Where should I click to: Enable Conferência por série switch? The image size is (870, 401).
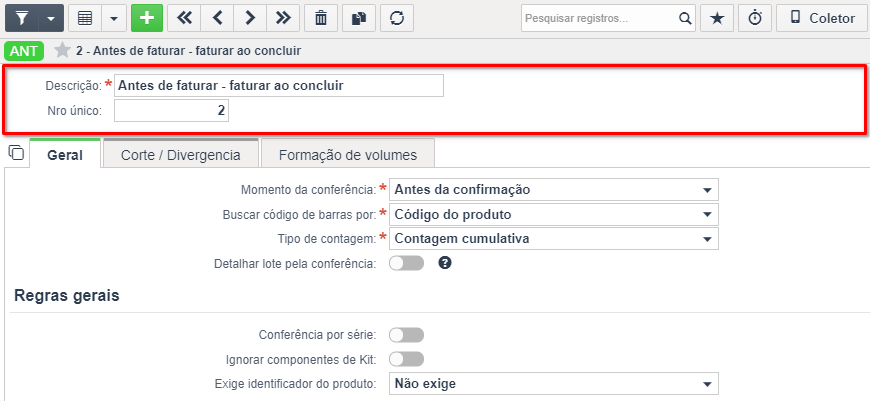(x=407, y=335)
